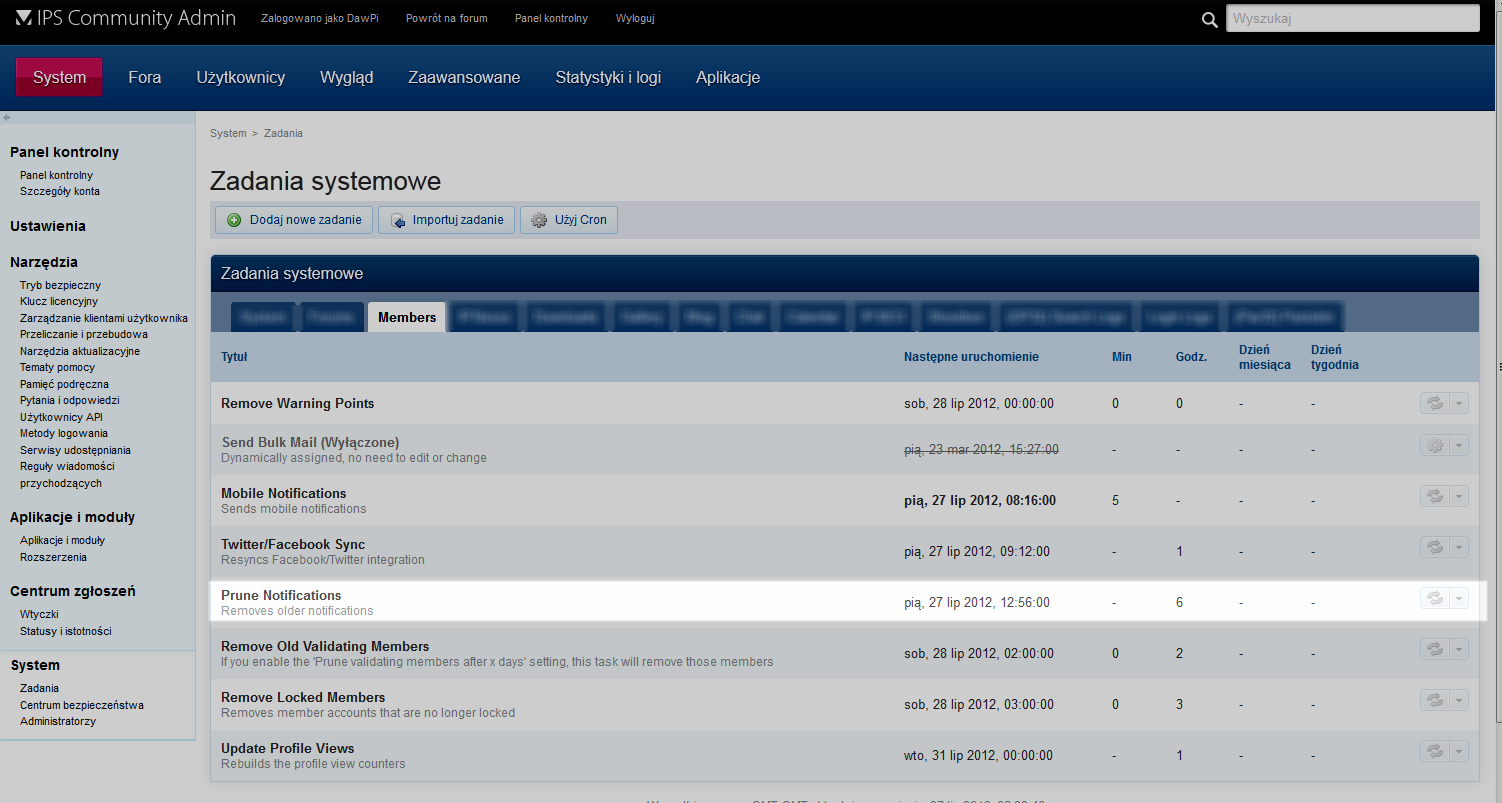Open dropdown arrow for Mobile Notifications
The width and height of the screenshot is (1502, 803).
coord(1459,496)
